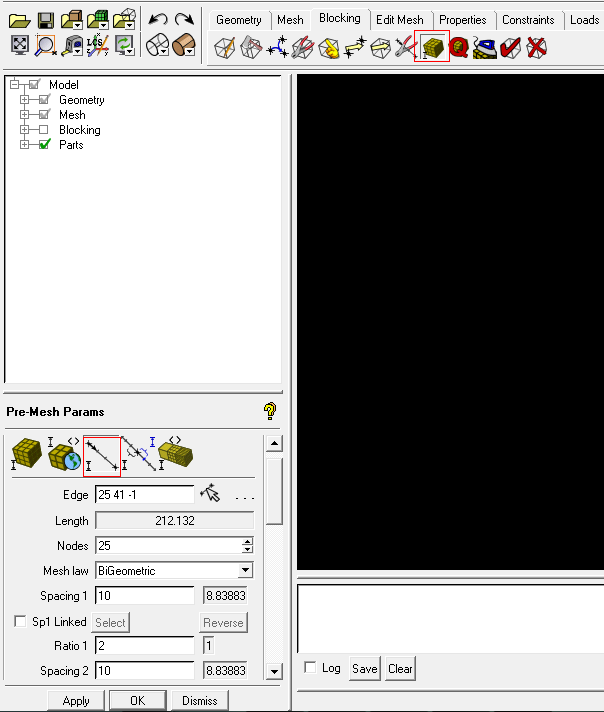
Task: Enable Log checkbox in message window
Action: [x=310, y=667]
